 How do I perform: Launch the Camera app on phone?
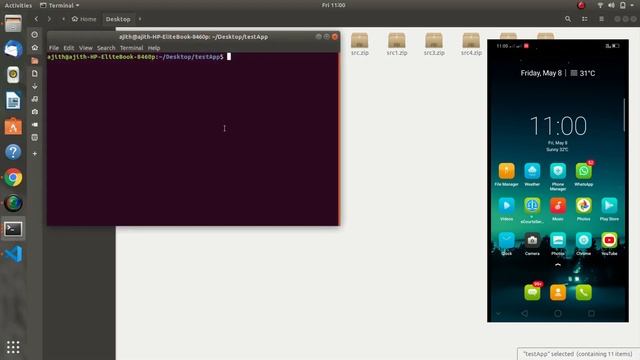pyautogui.click(x=532, y=240)
